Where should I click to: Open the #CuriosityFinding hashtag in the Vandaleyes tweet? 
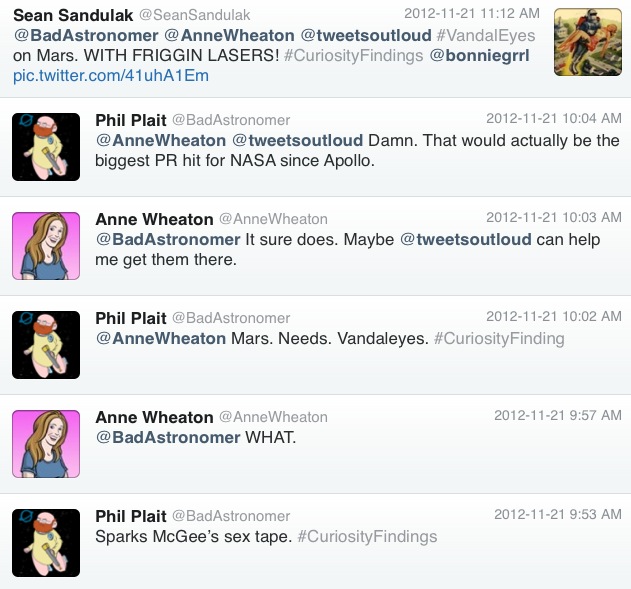tap(499, 338)
